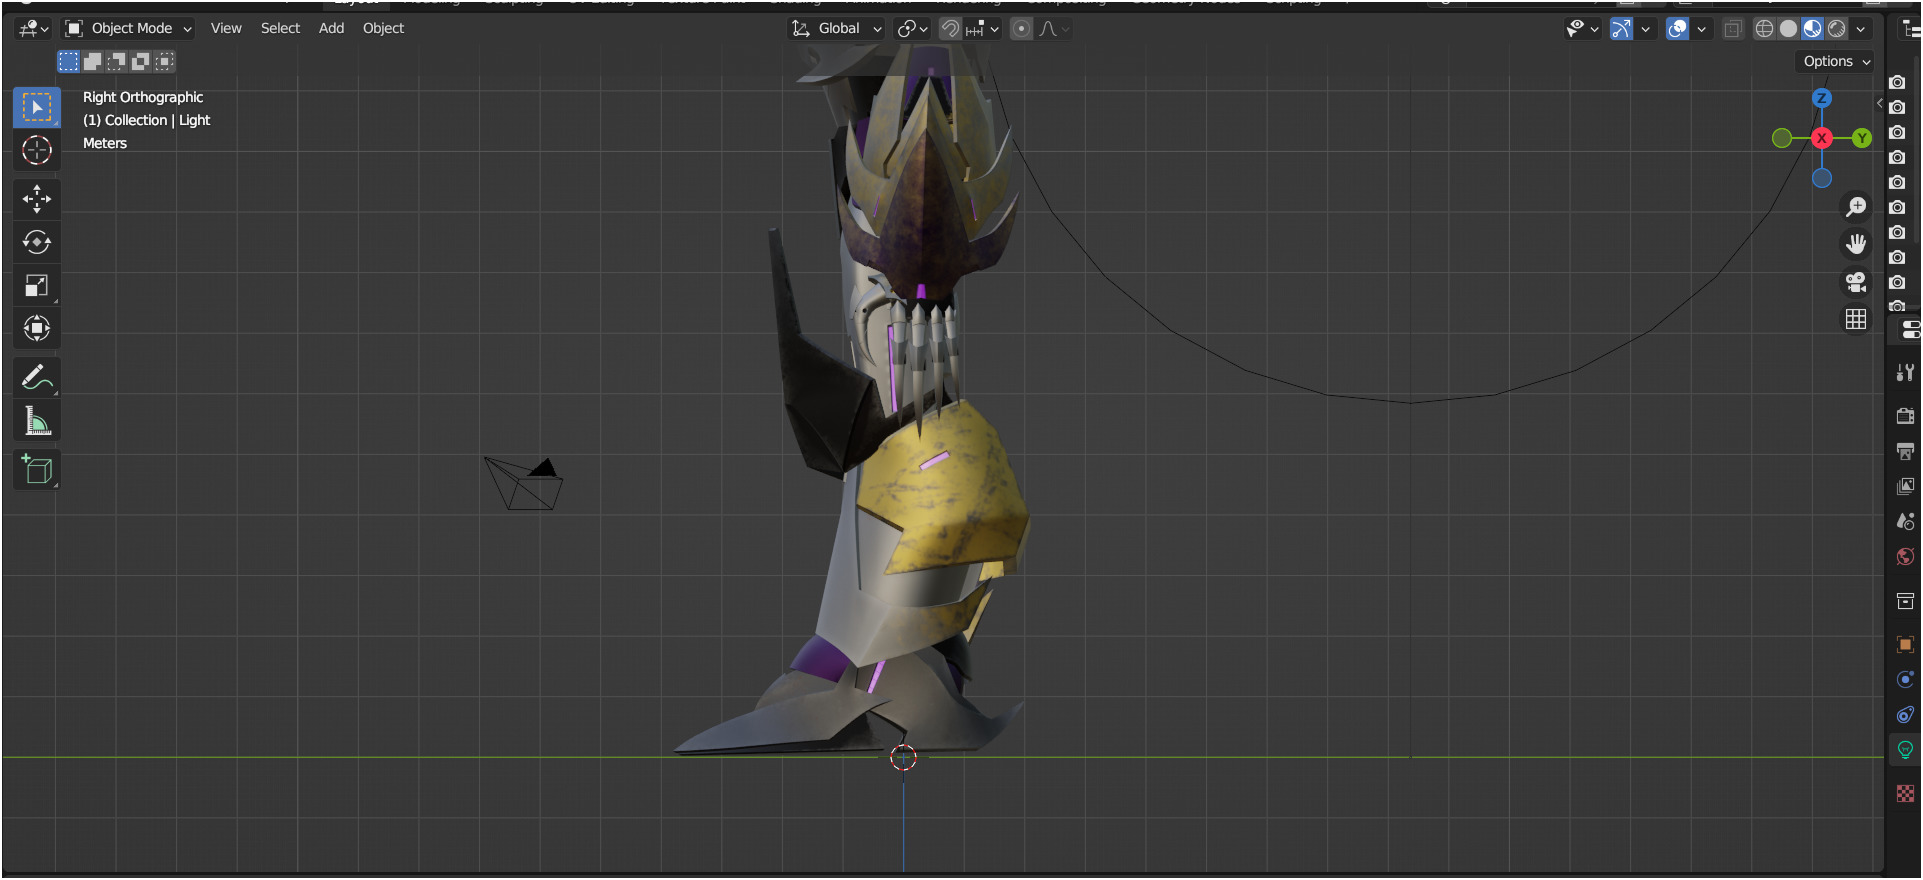Image resolution: width=1923 pixels, height=880 pixels.
Task: Open the pivot point dropdown
Action: pos(912,29)
